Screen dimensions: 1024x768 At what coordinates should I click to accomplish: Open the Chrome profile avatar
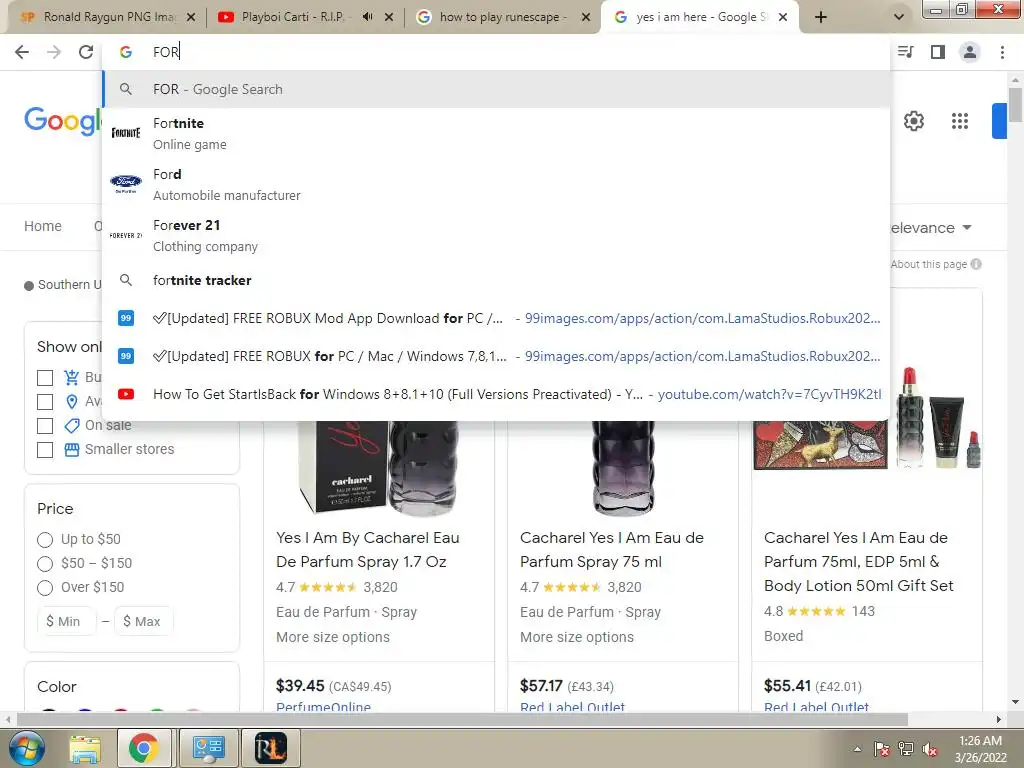point(970,52)
